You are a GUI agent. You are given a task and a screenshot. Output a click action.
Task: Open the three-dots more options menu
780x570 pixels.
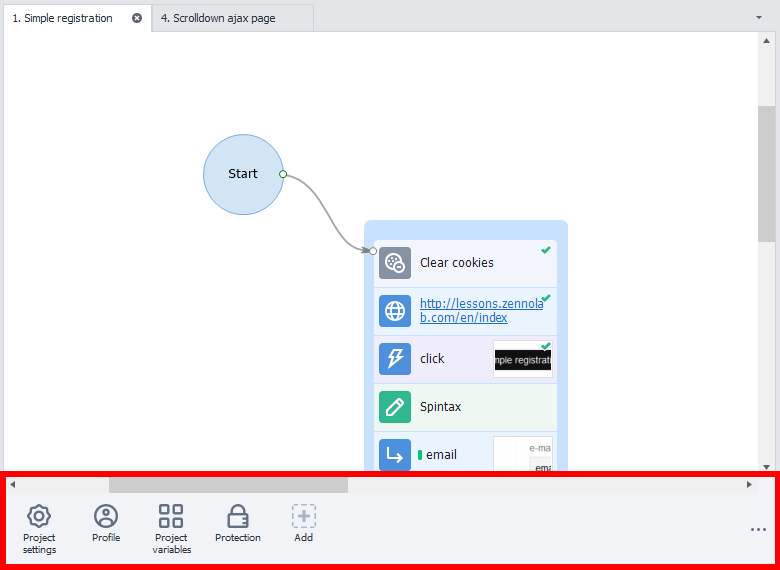click(x=758, y=530)
